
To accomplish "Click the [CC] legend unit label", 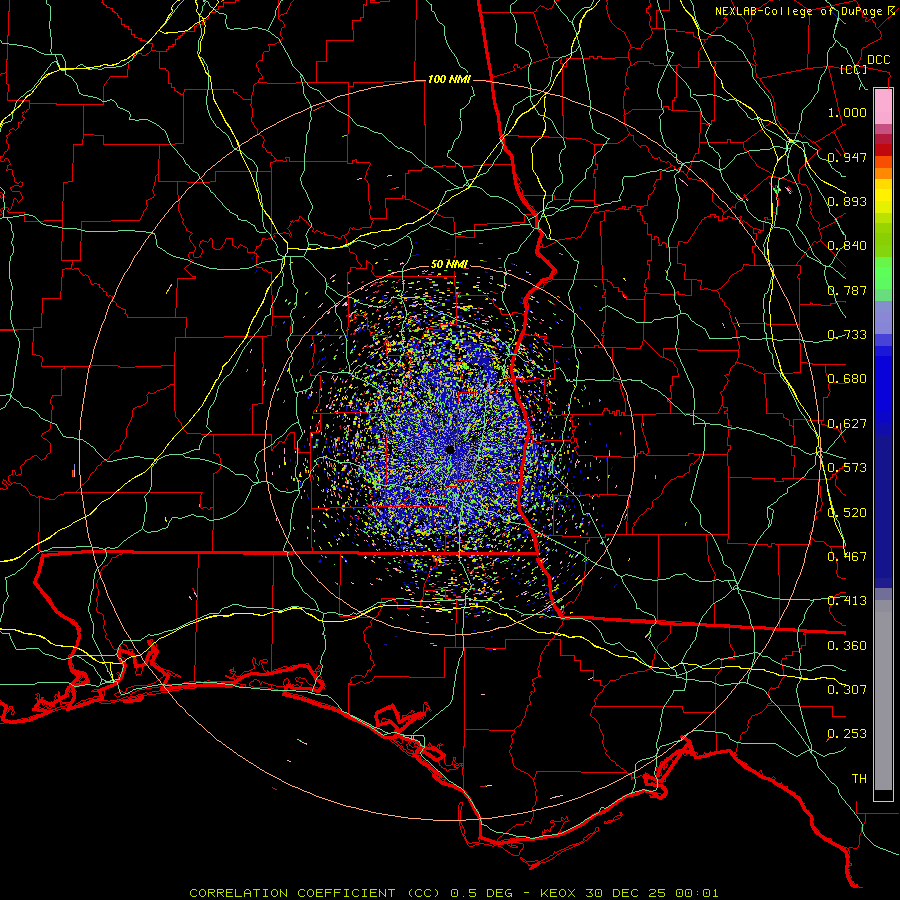I will (x=854, y=69).
